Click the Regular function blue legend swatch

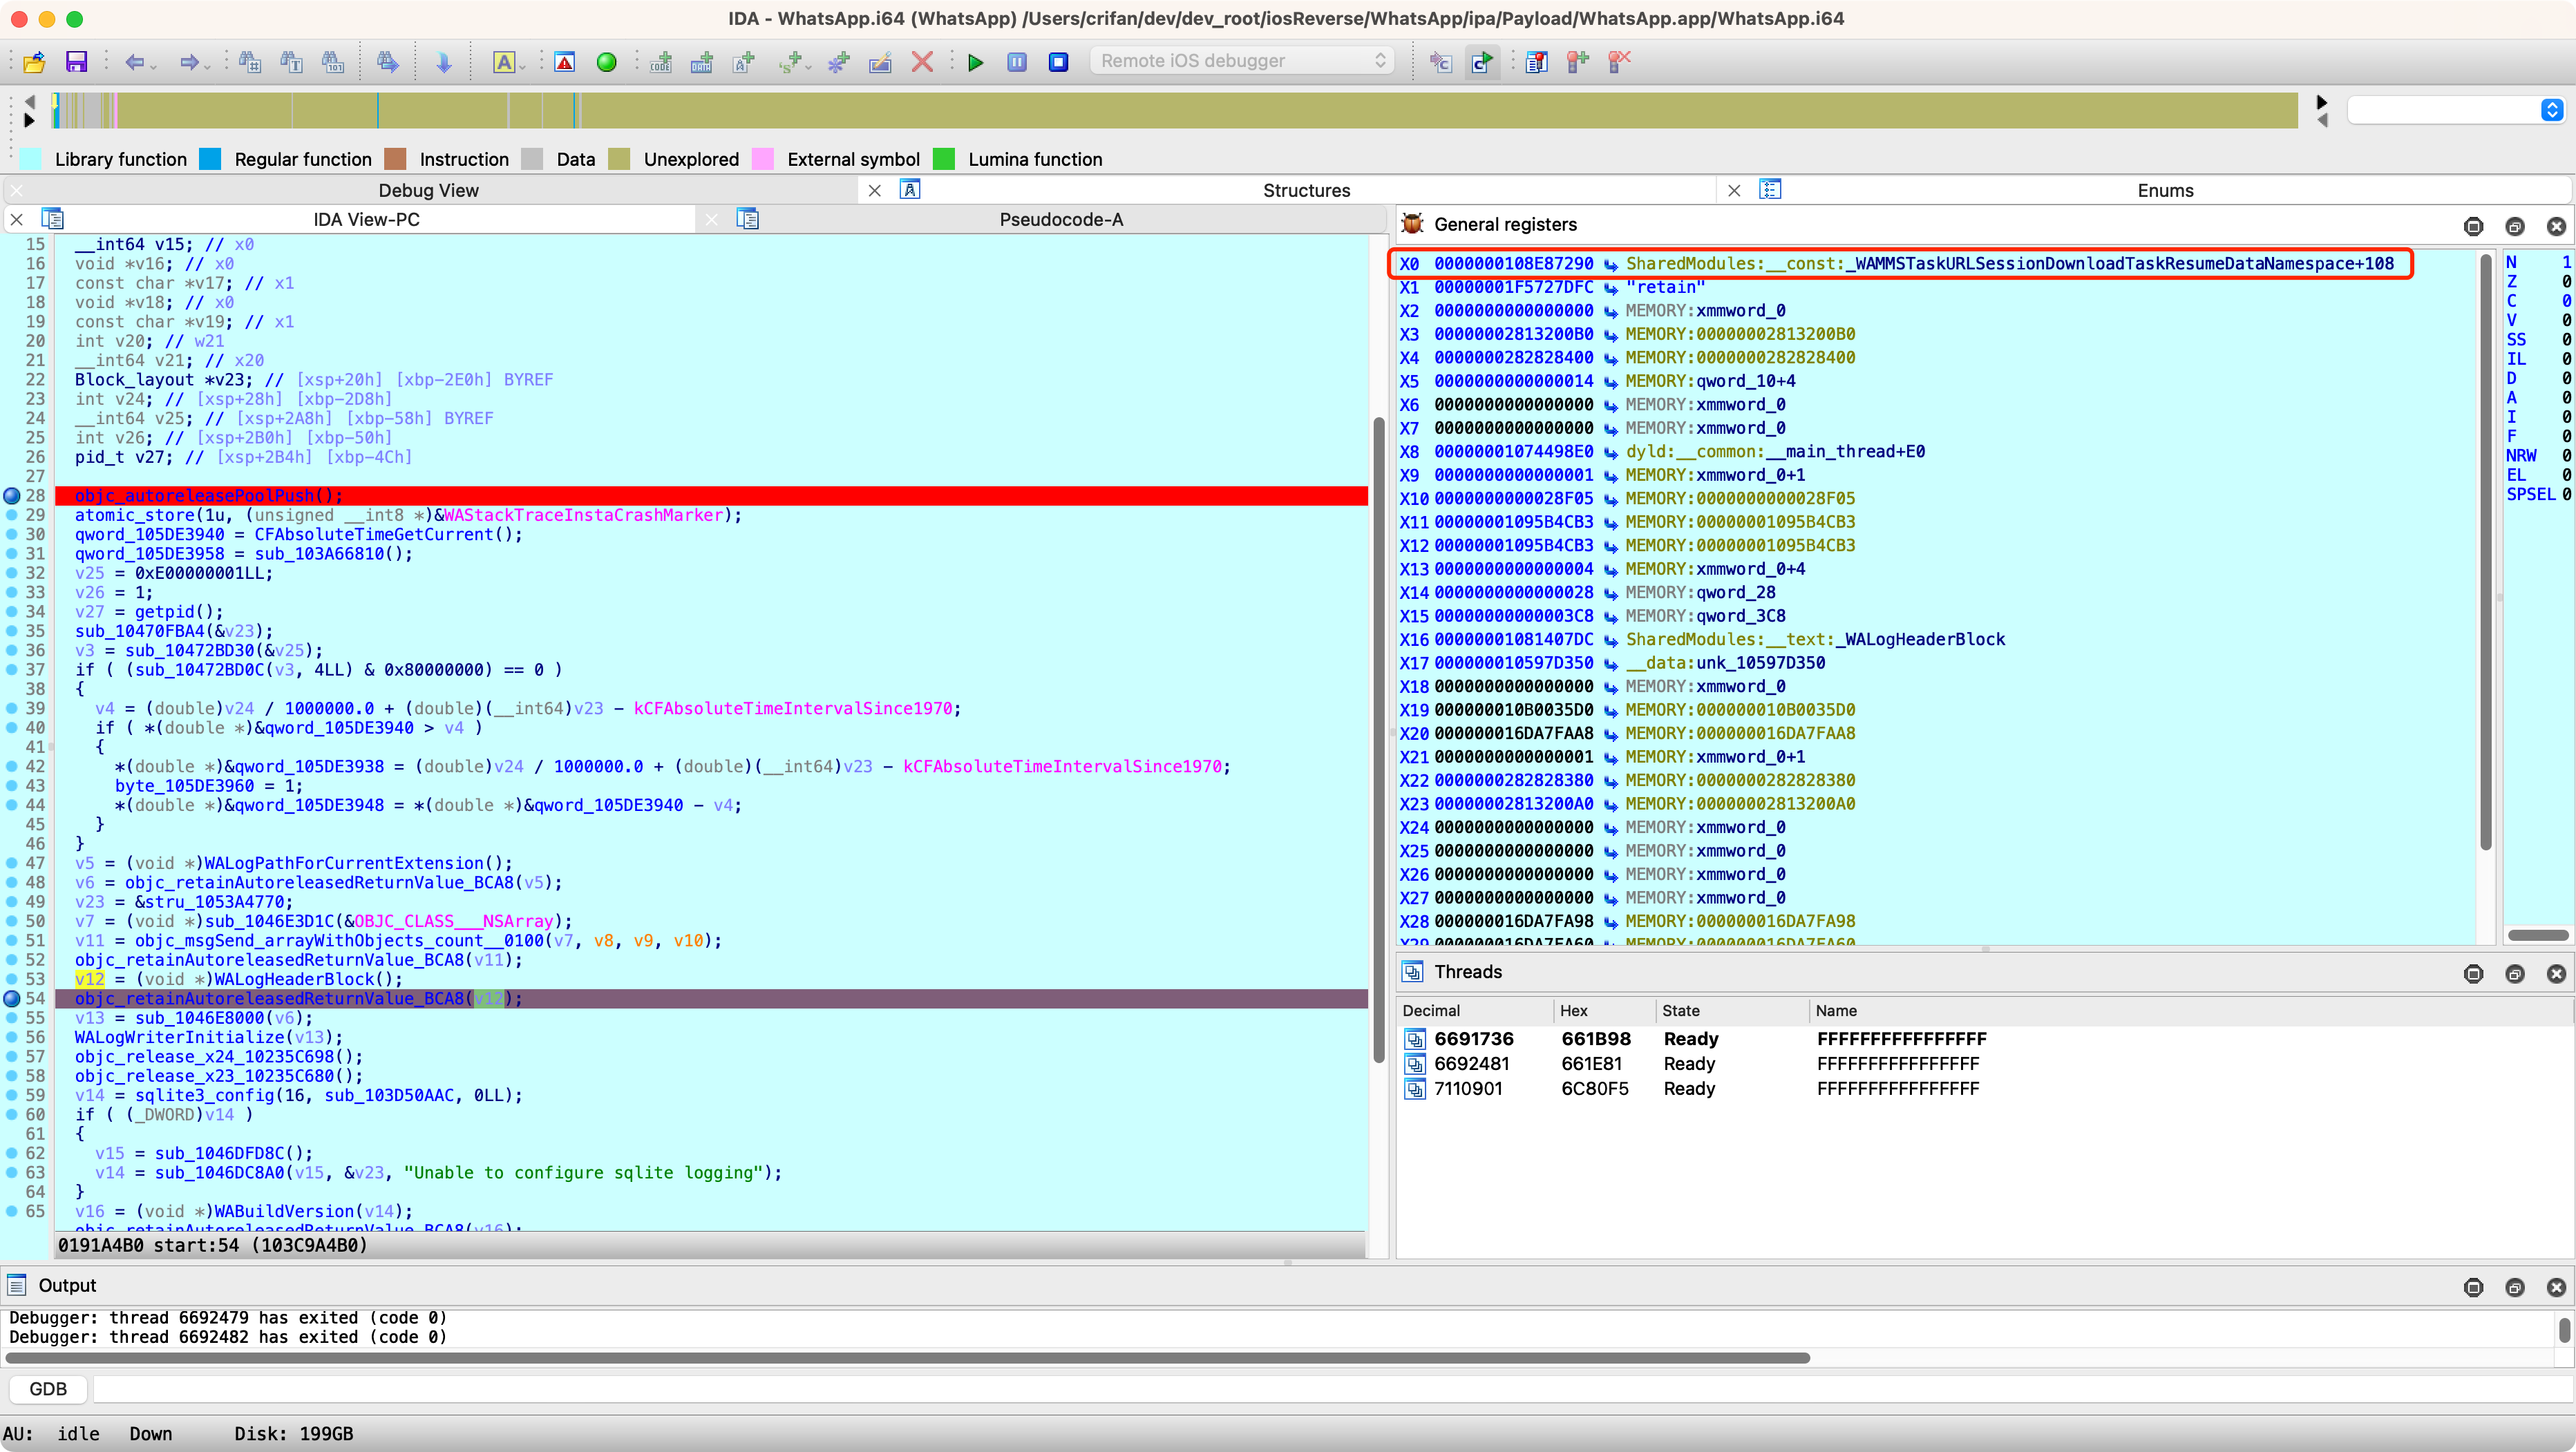(x=210, y=159)
